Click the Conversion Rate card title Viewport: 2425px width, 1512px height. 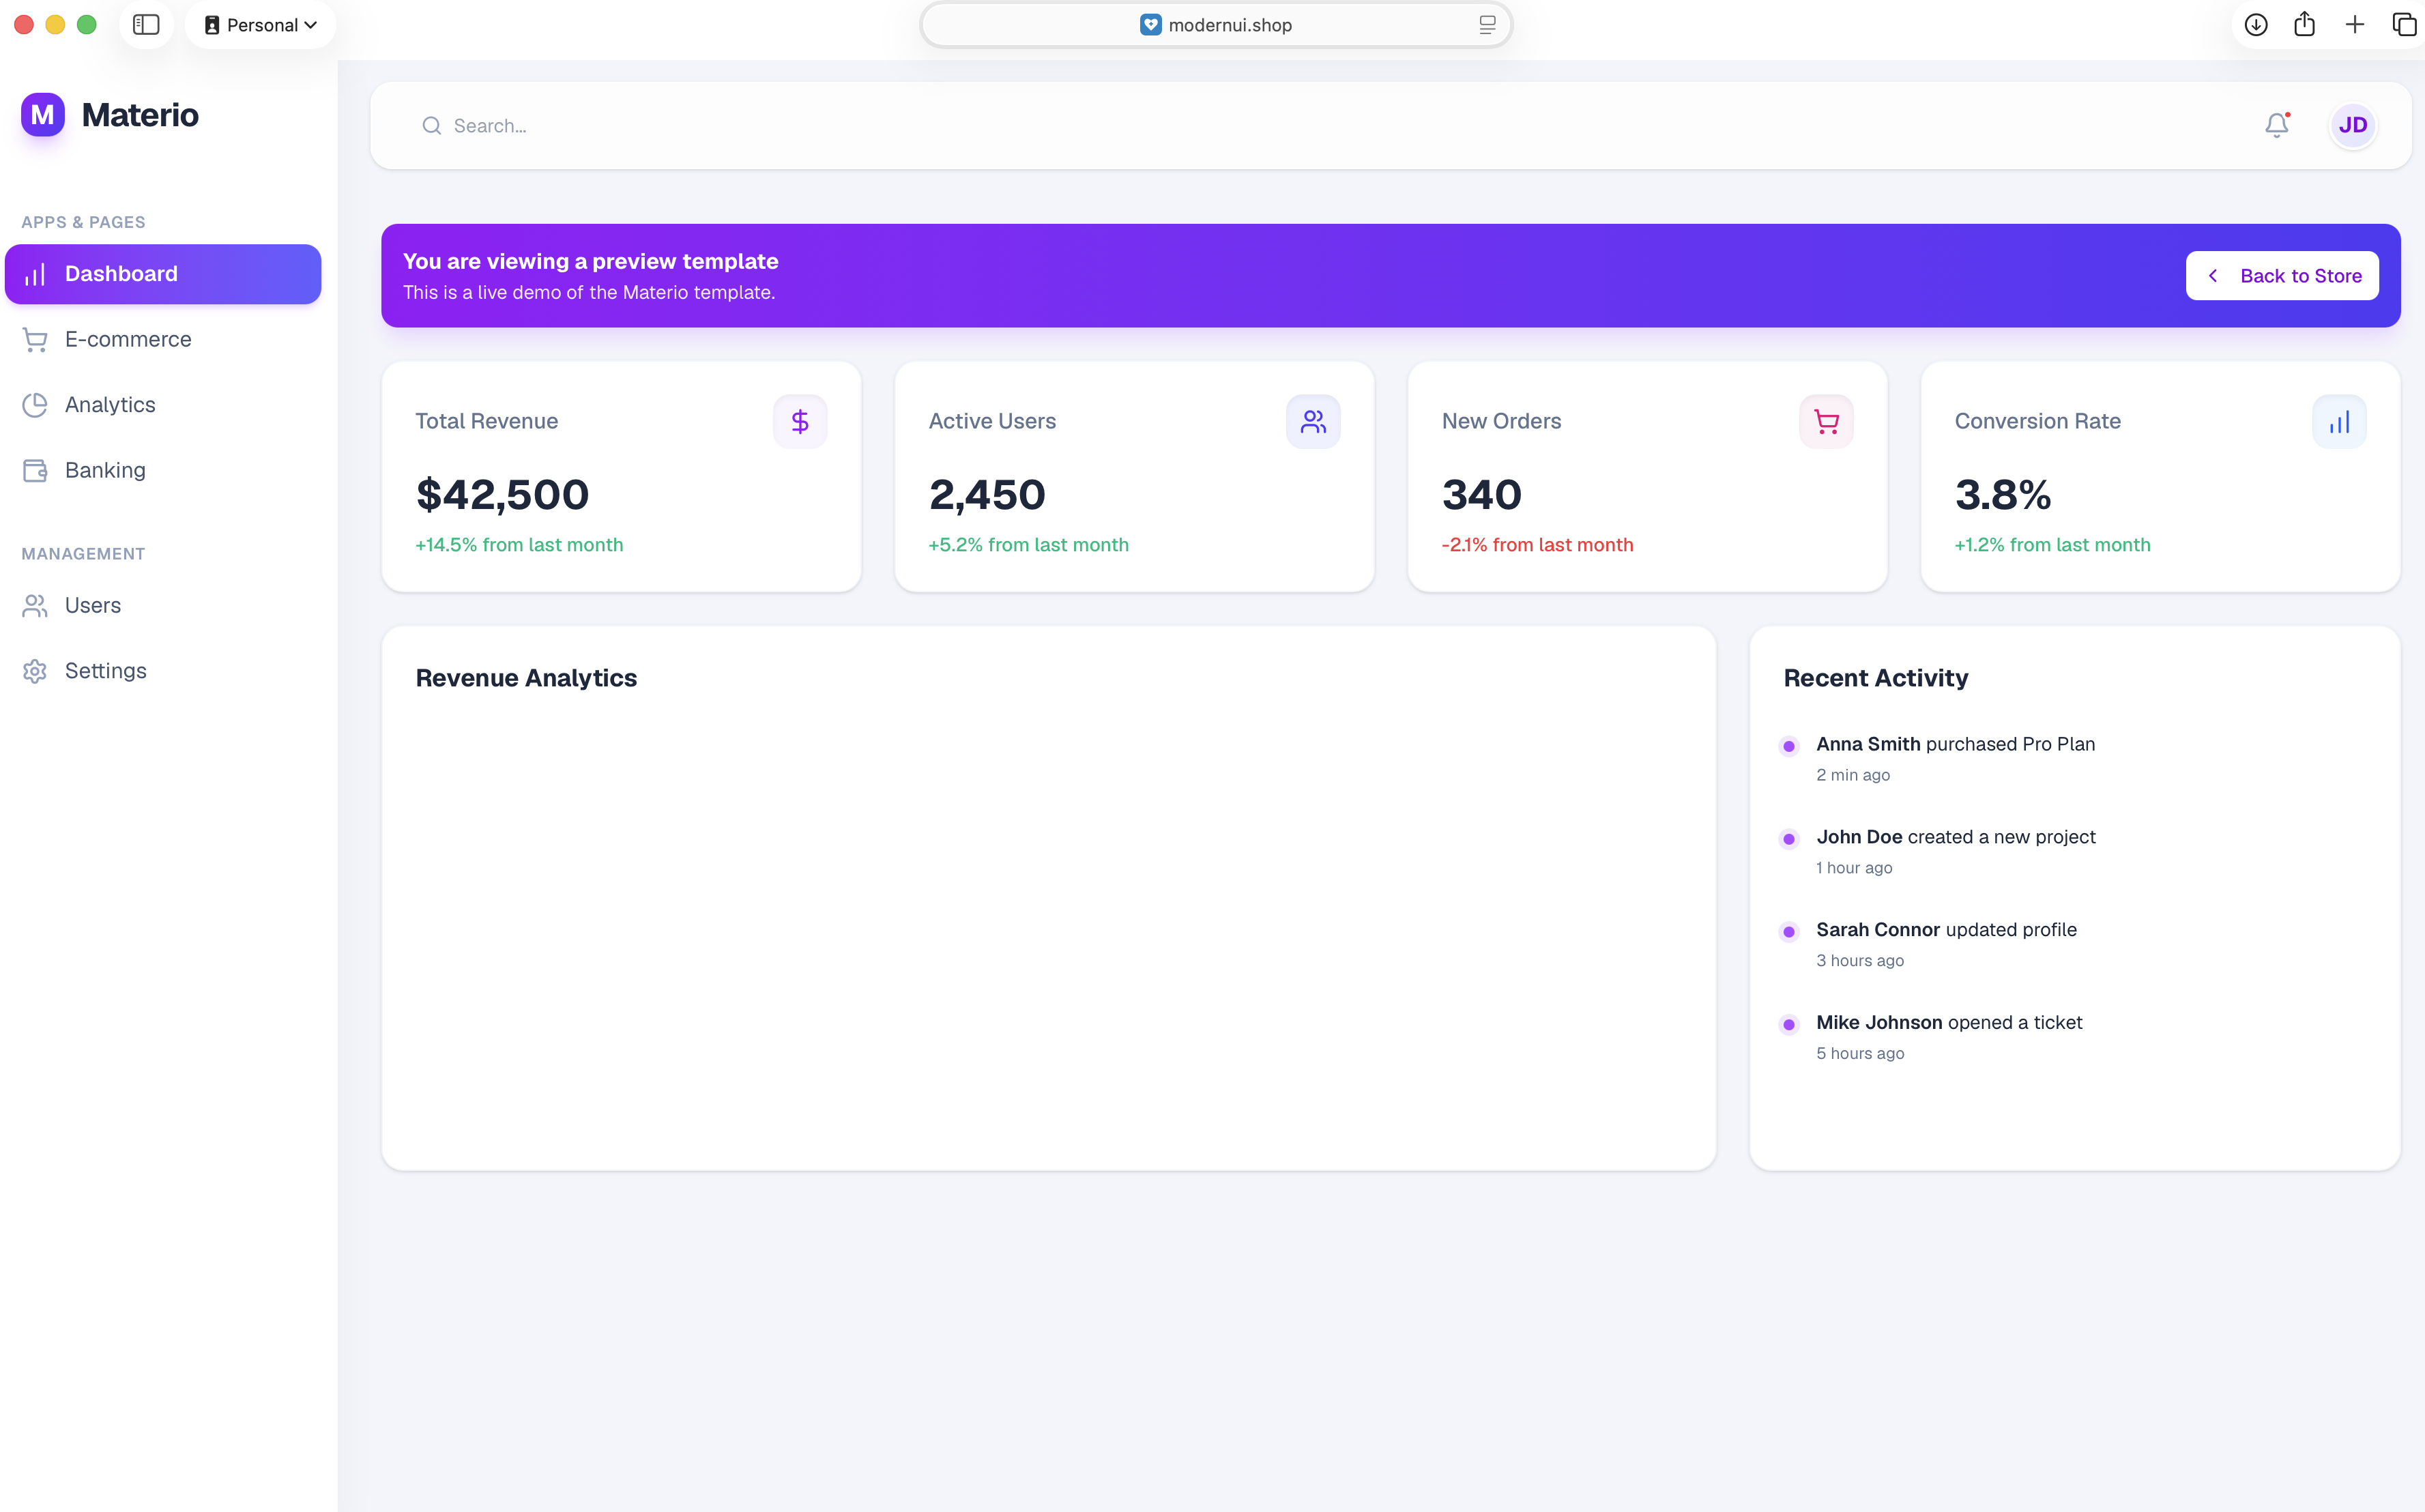[2037, 422]
